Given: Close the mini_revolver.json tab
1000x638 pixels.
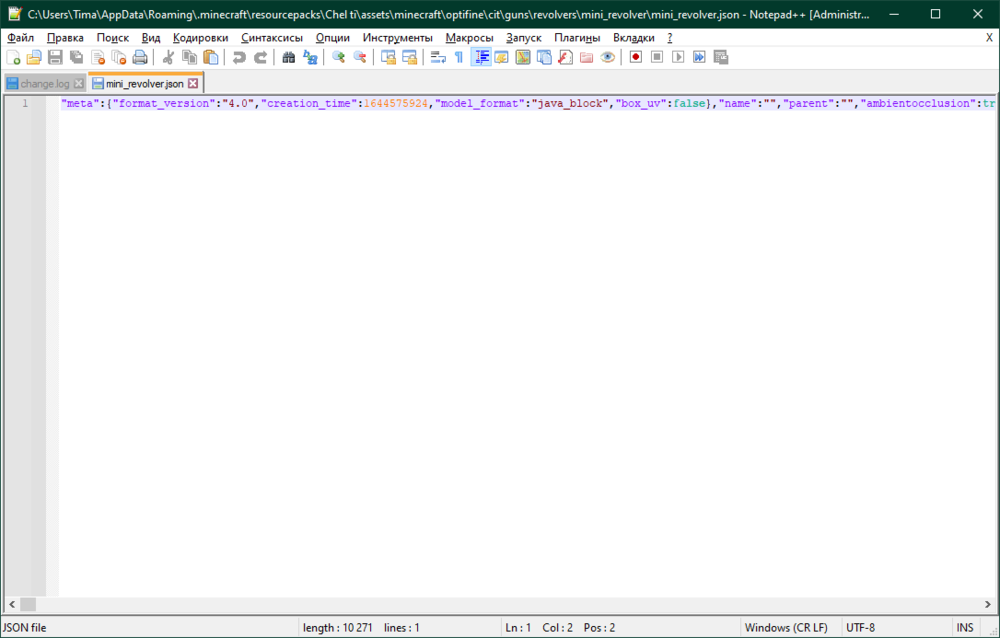Looking at the screenshot, I should click(x=193, y=84).
